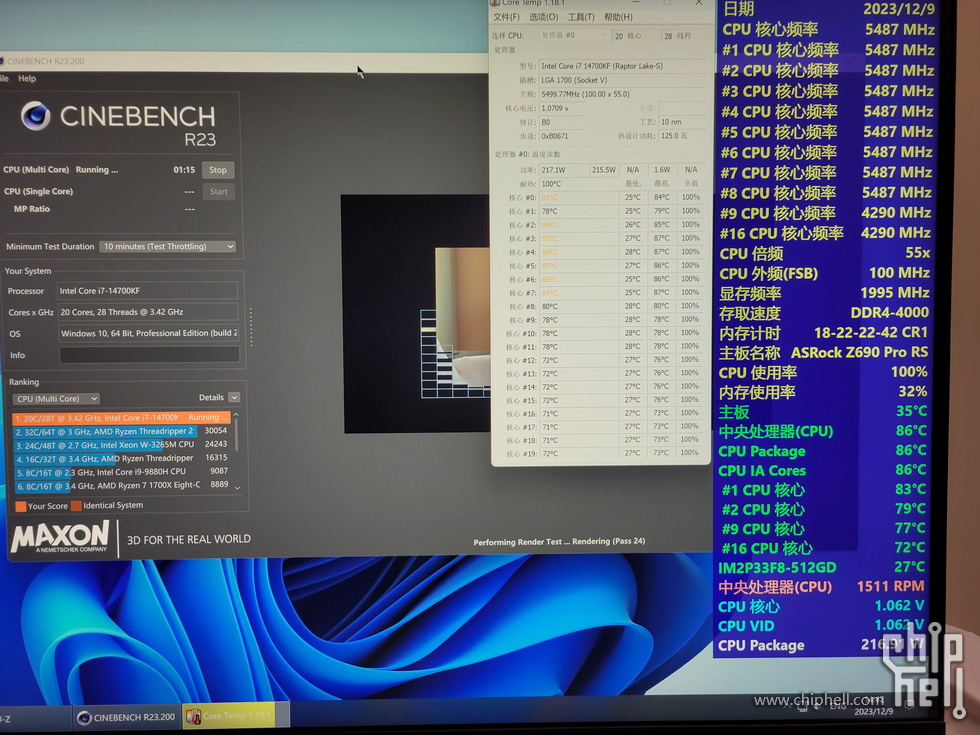
Task: Click the Core Temp model field Intel Core i7 14700KF
Action: coord(621,66)
